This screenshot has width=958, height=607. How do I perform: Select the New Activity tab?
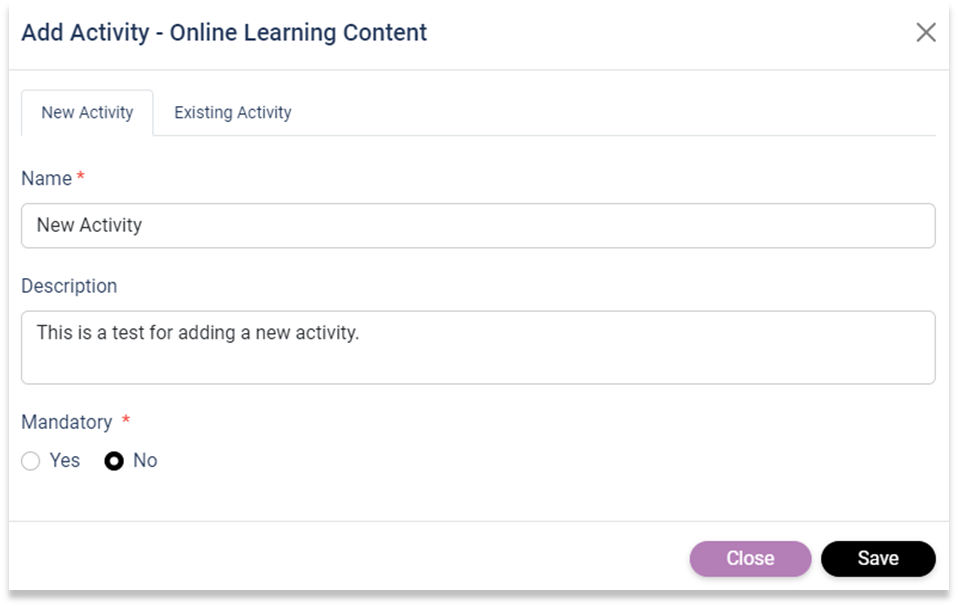(87, 112)
